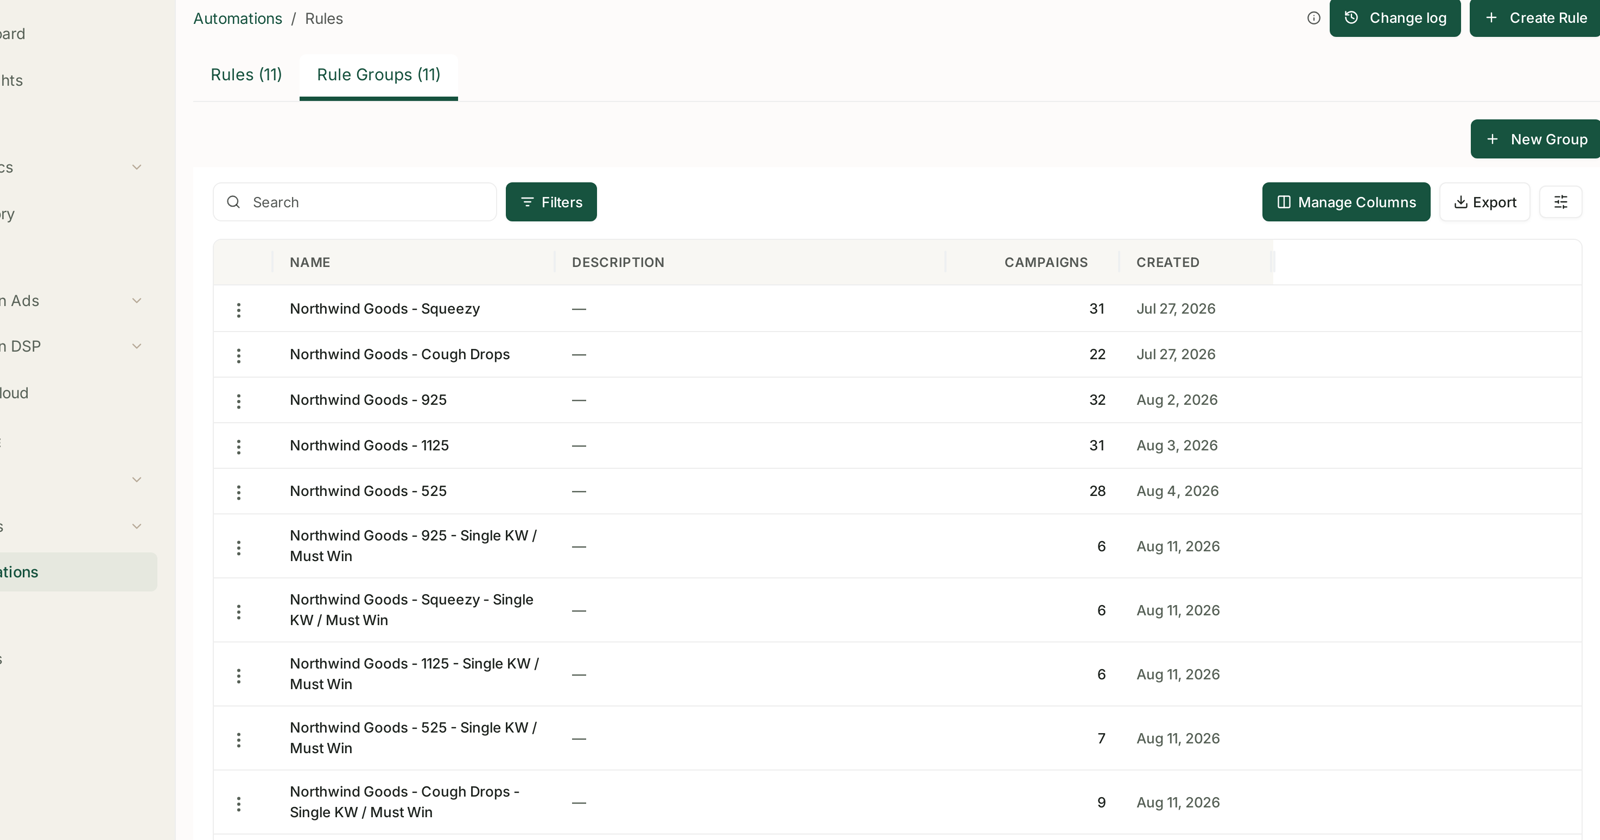The image size is (1600, 840).
Task: Open row menu for Northwind Goods - 525
Action: 238,492
